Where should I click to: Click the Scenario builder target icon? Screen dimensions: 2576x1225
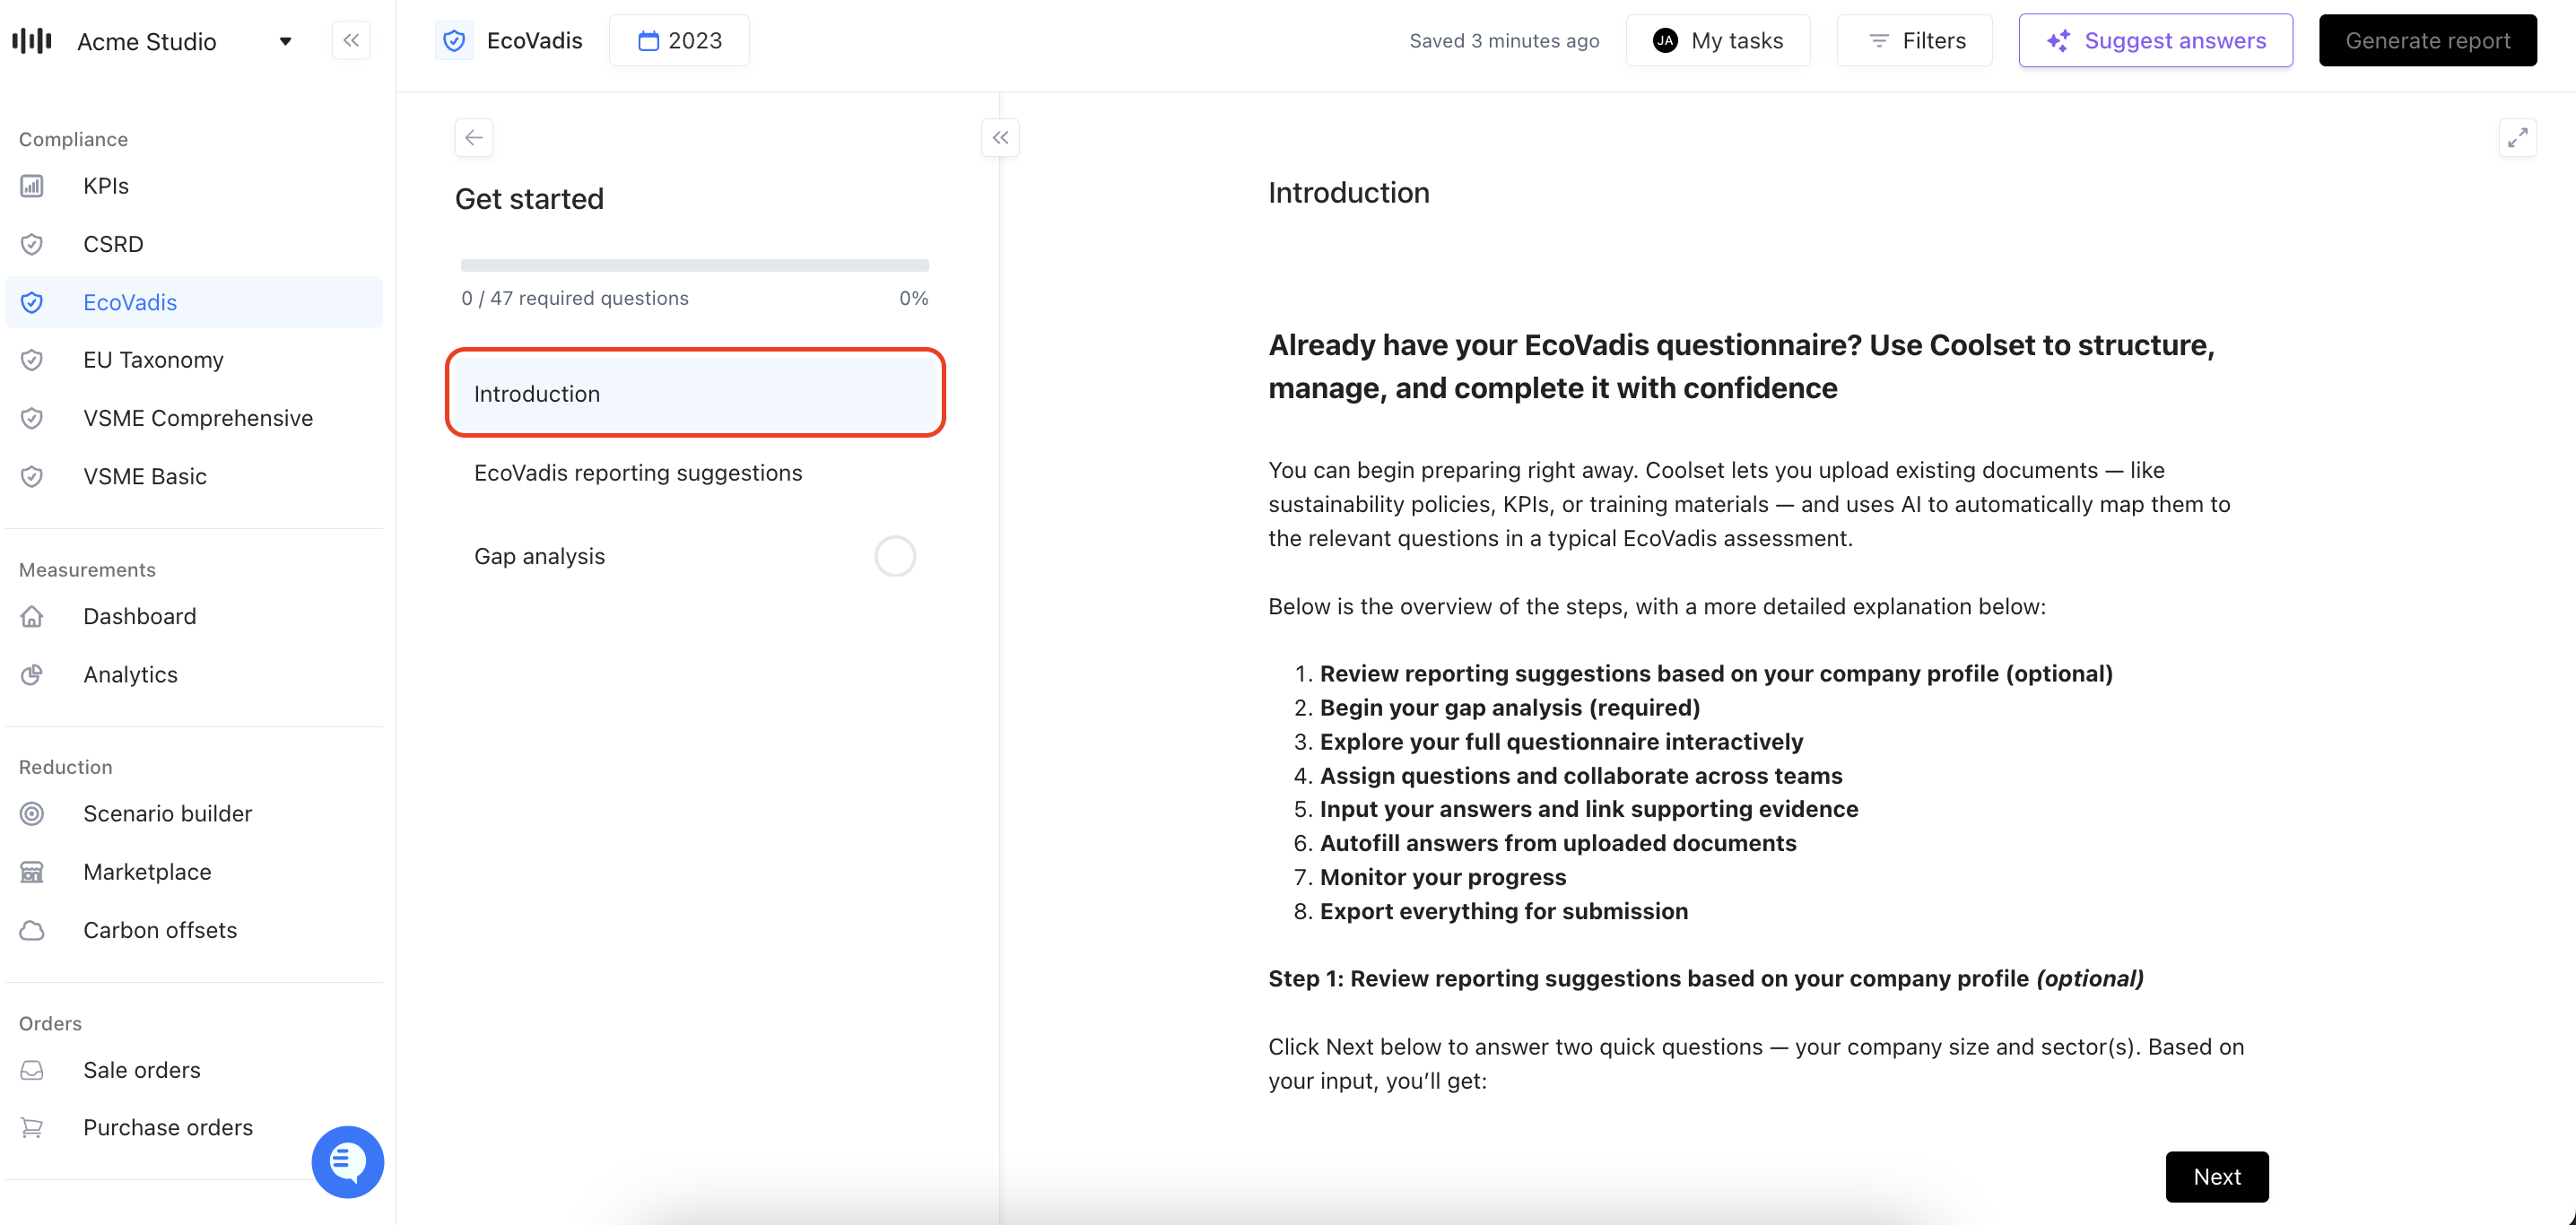32,814
